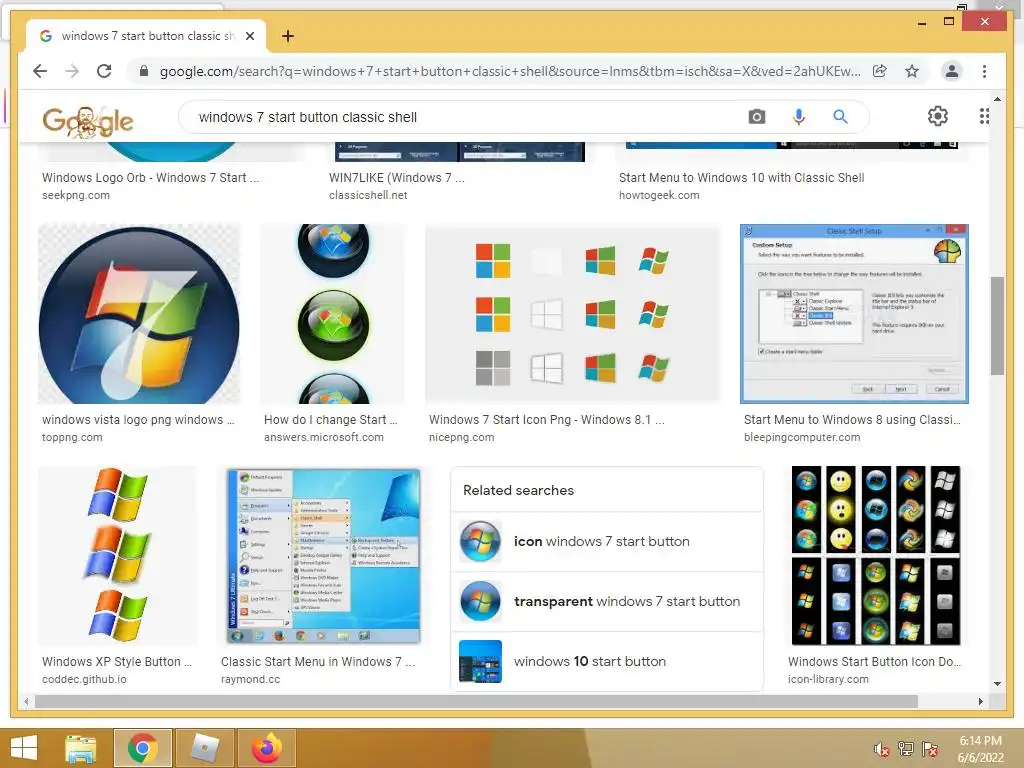The image size is (1024, 768).
Task: Click the vertical scrollbar up arrow
Action: [x=997, y=99]
